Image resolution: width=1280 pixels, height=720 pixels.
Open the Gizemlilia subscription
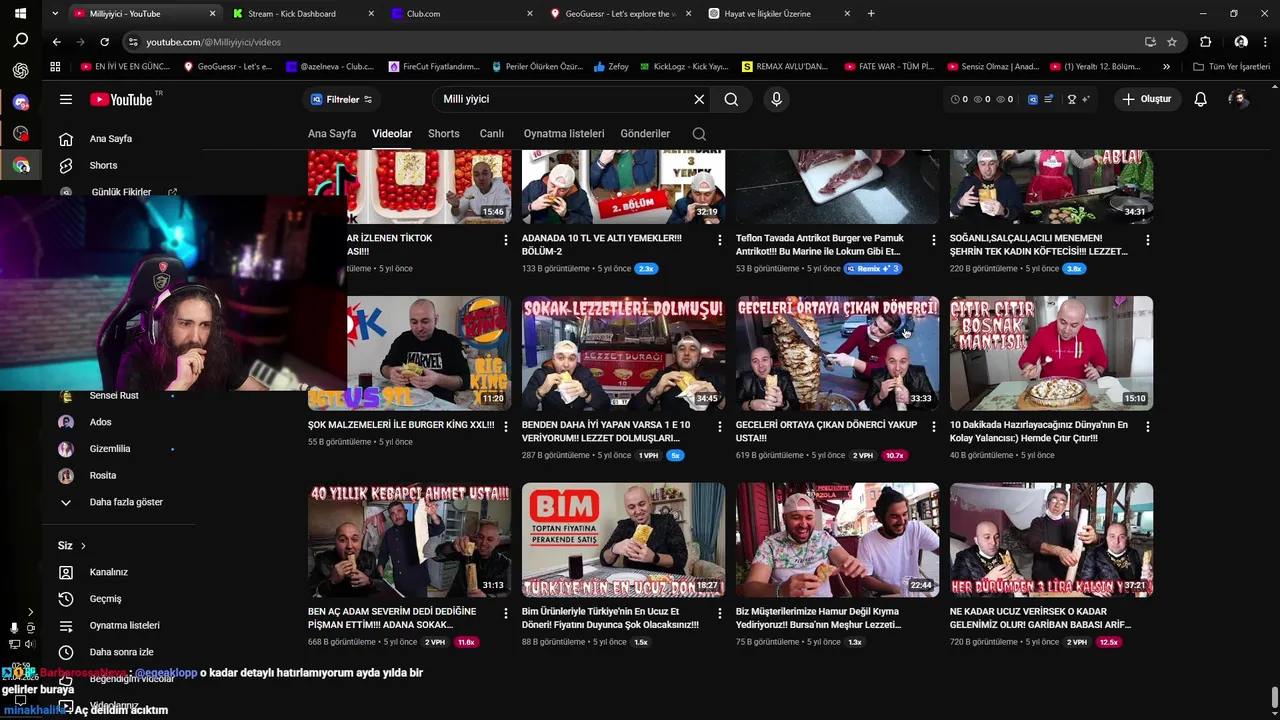[x=110, y=449]
